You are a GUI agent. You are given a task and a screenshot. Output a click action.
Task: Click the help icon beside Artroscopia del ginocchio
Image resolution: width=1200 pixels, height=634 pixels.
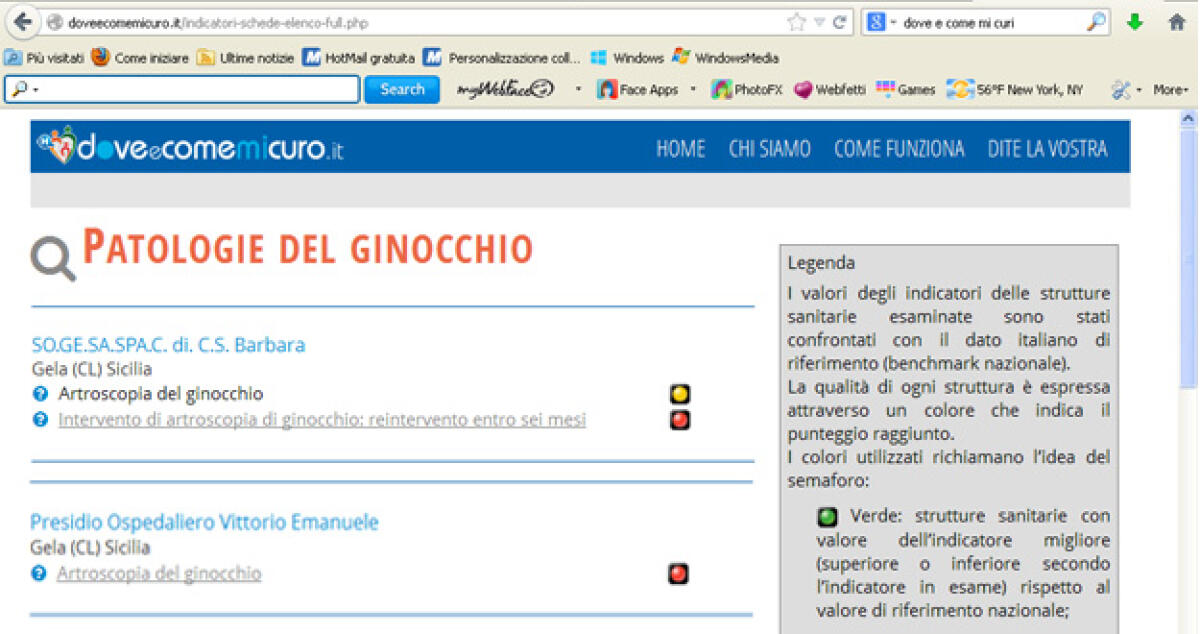click(x=40, y=394)
